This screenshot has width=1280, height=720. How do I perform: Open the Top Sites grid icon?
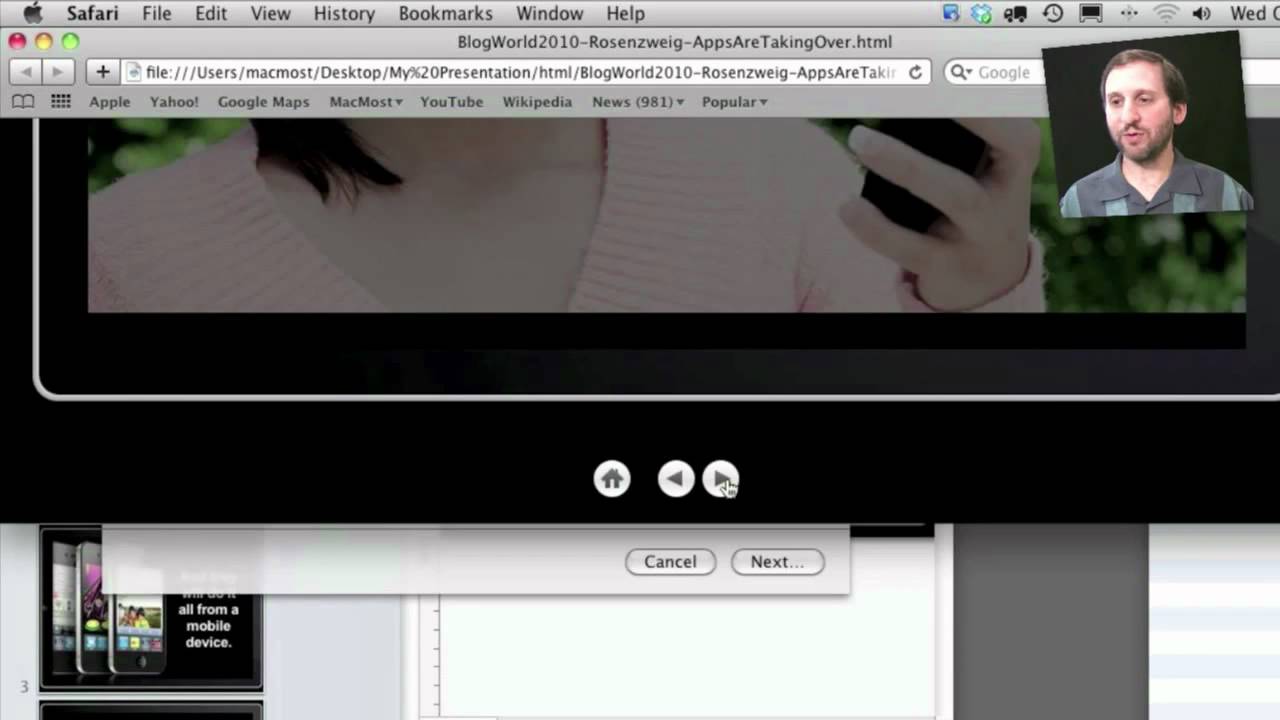61,102
